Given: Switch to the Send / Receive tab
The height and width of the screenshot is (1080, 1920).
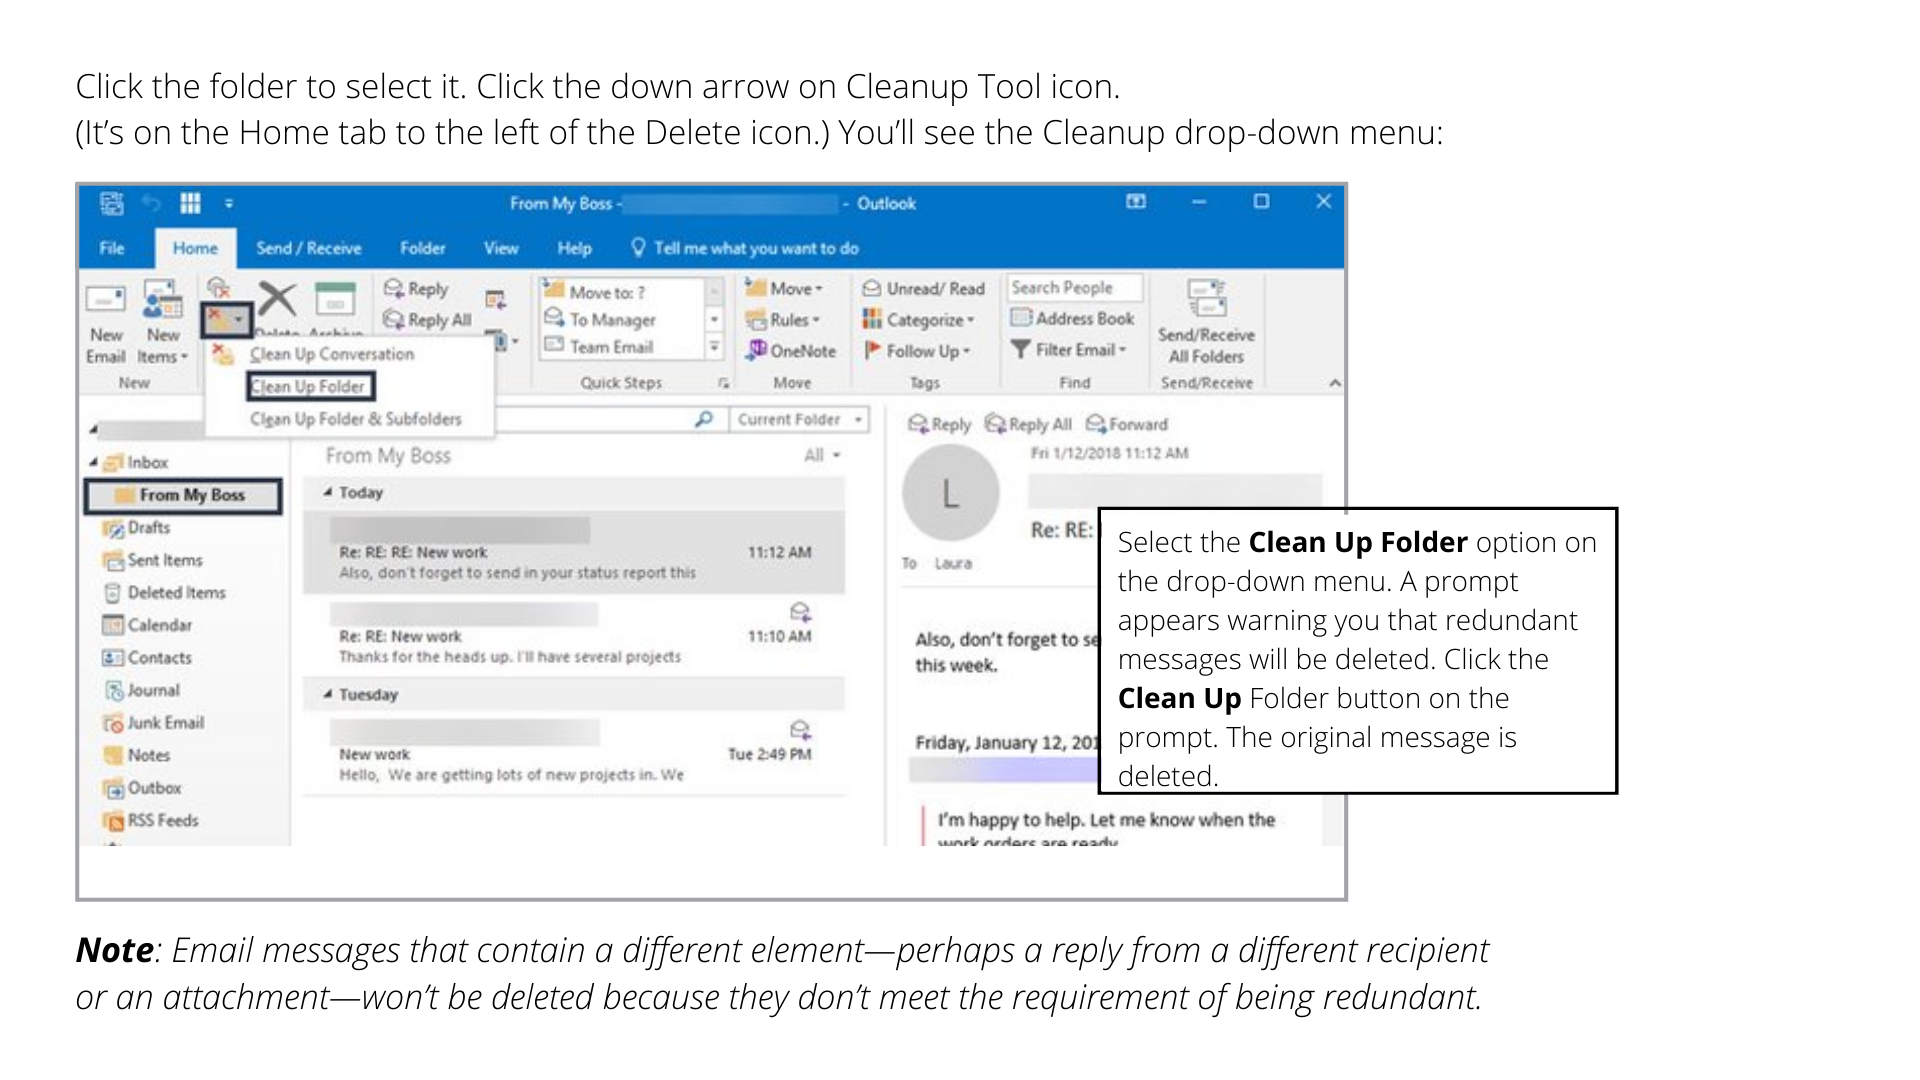Looking at the screenshot, I should pos(308,249).
